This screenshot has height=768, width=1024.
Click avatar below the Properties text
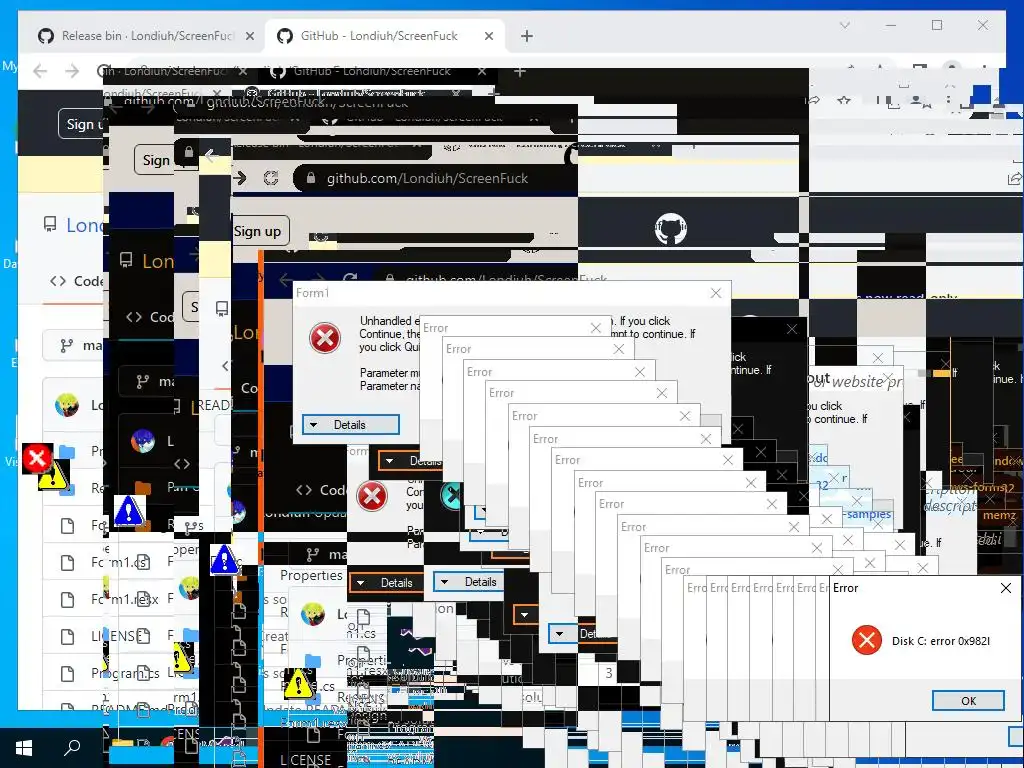[313, 615]
